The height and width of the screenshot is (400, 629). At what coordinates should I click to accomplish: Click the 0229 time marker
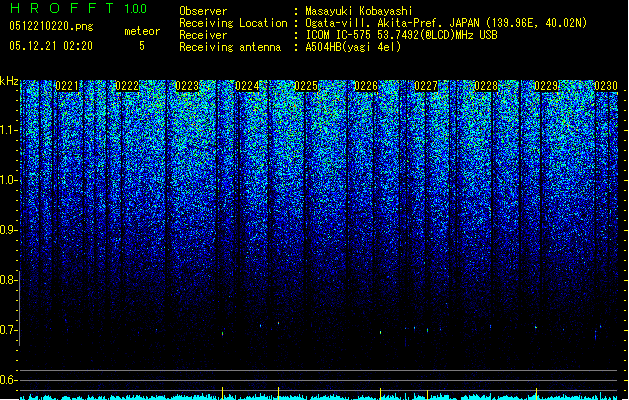(546, 86)
